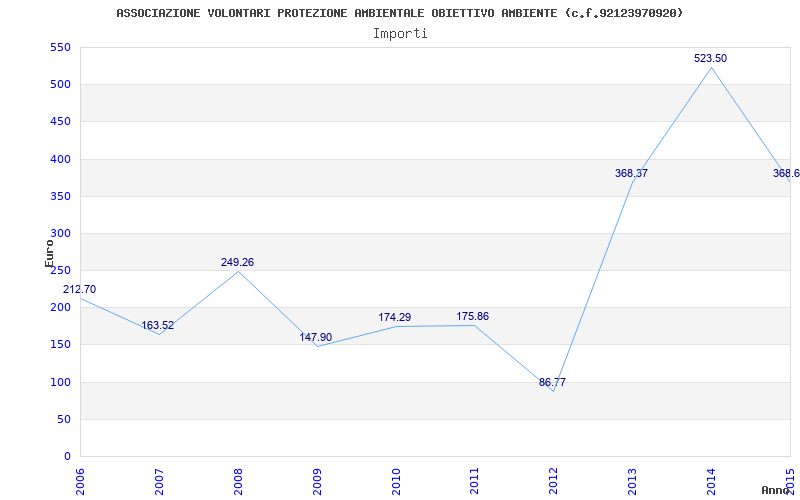
Task: Select the 'Importi' subtitle text
Action: click(400, 34)
